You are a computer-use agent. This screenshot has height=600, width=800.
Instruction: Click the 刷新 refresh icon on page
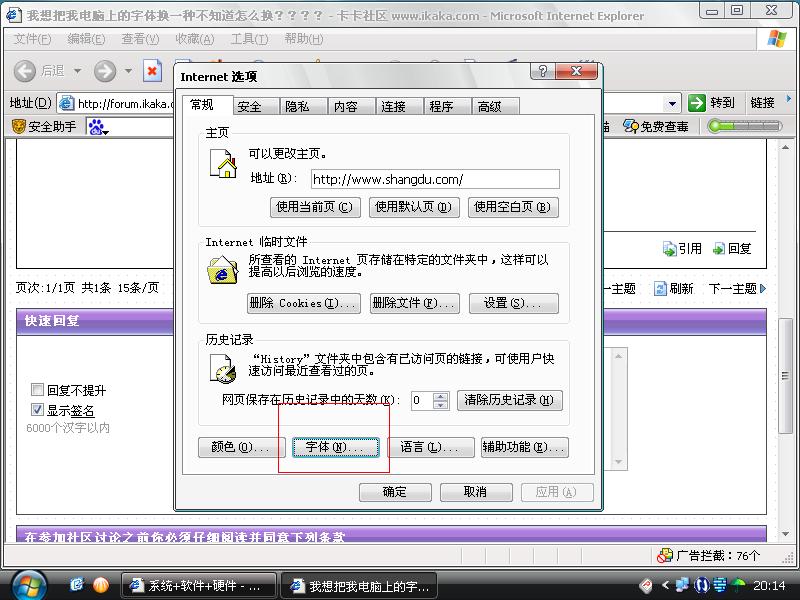click(661, 288)
